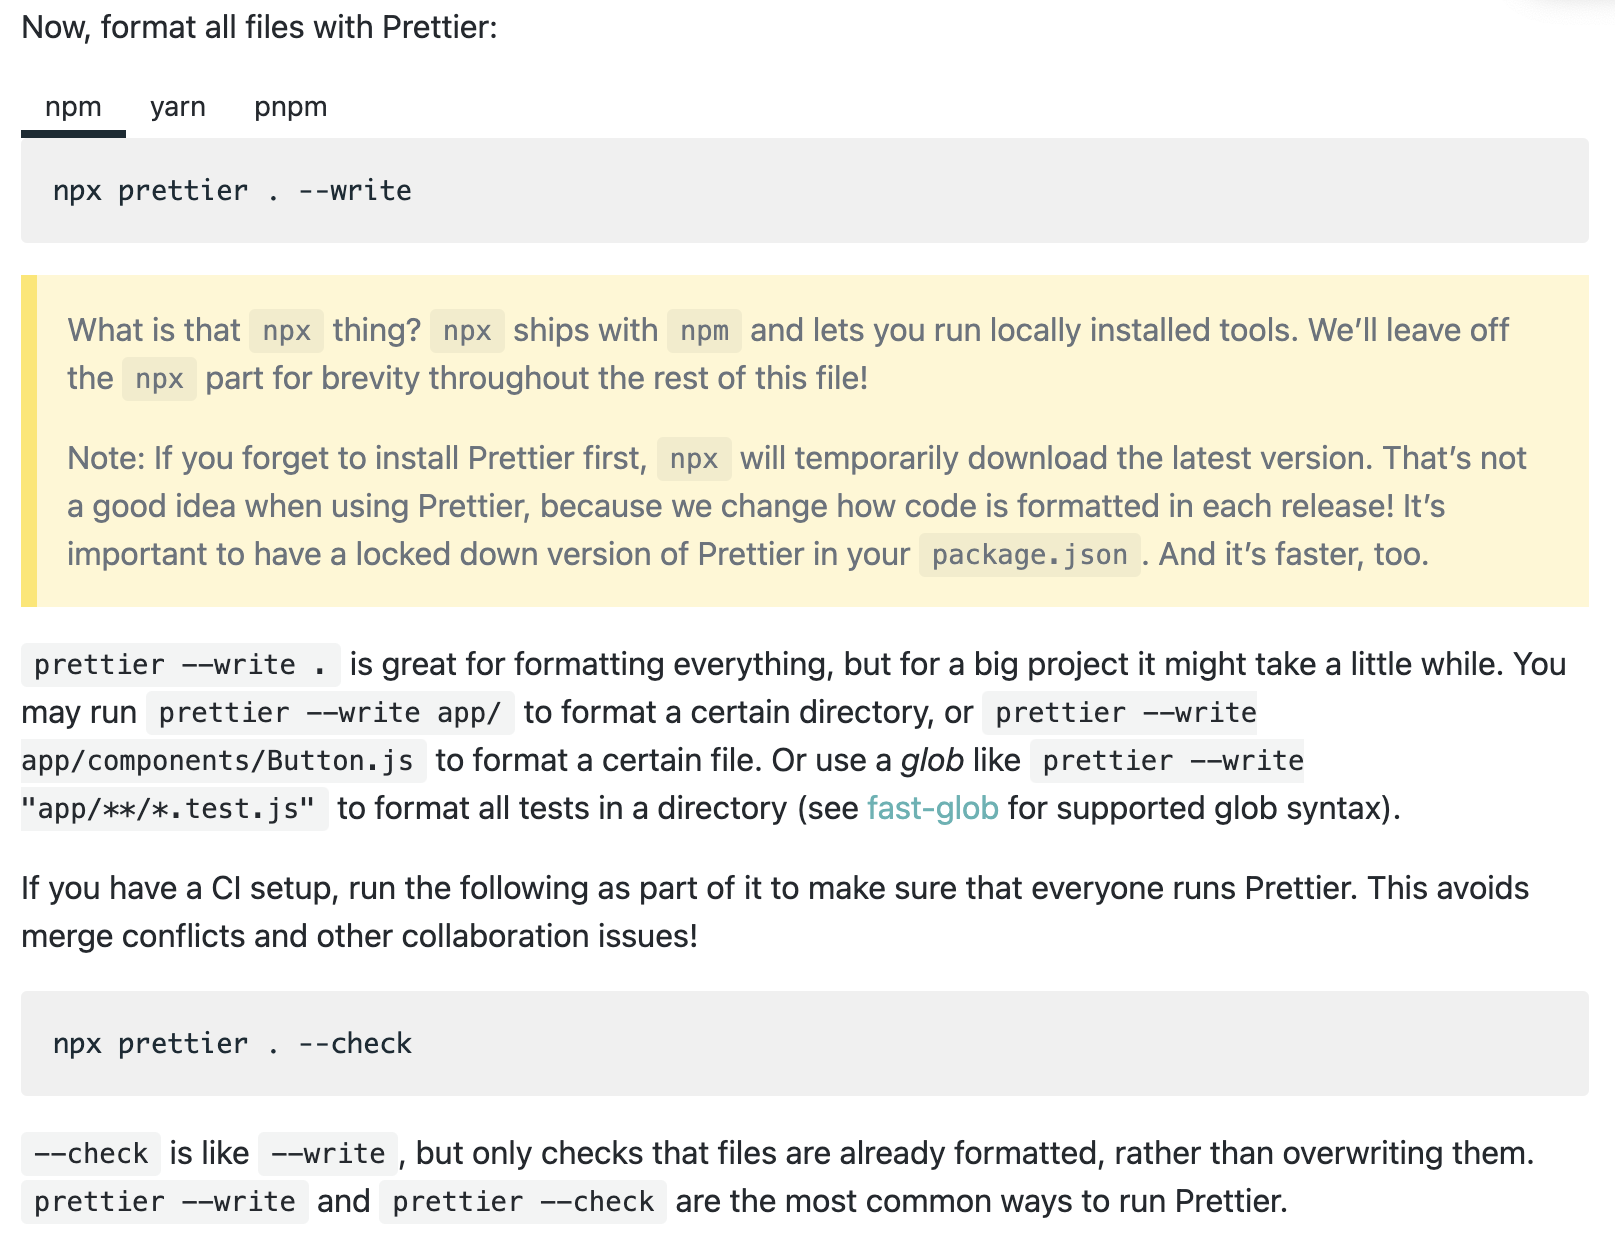This screenshot has height=1250, width=1615.
Task: Click npx code before 'will temporarily download'
Action: tap(694, 459)
